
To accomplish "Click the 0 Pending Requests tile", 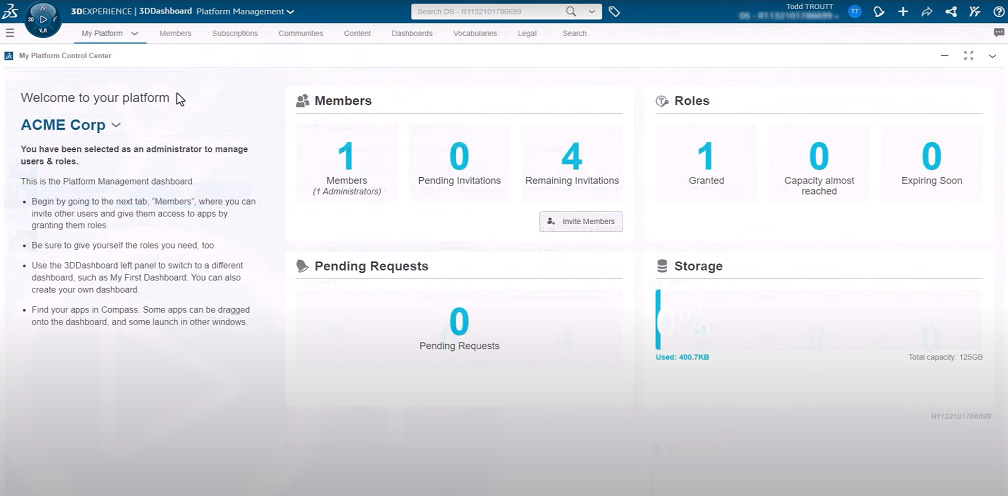I will 459,329.
